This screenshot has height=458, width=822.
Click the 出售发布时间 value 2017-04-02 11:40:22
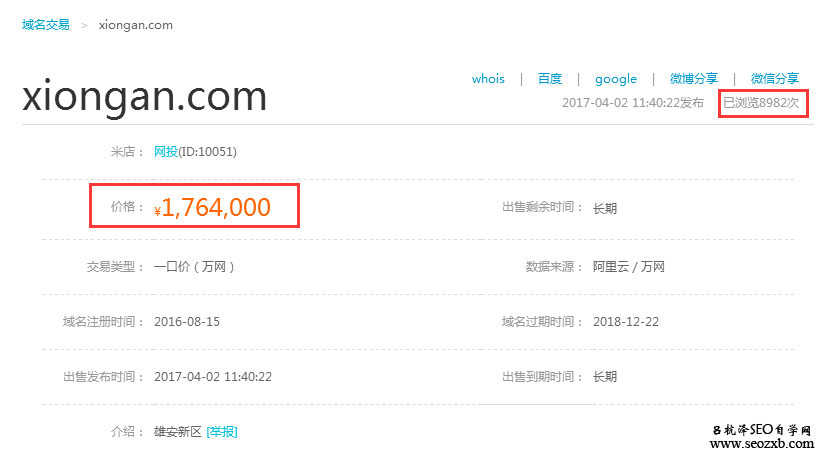point(213,377)
